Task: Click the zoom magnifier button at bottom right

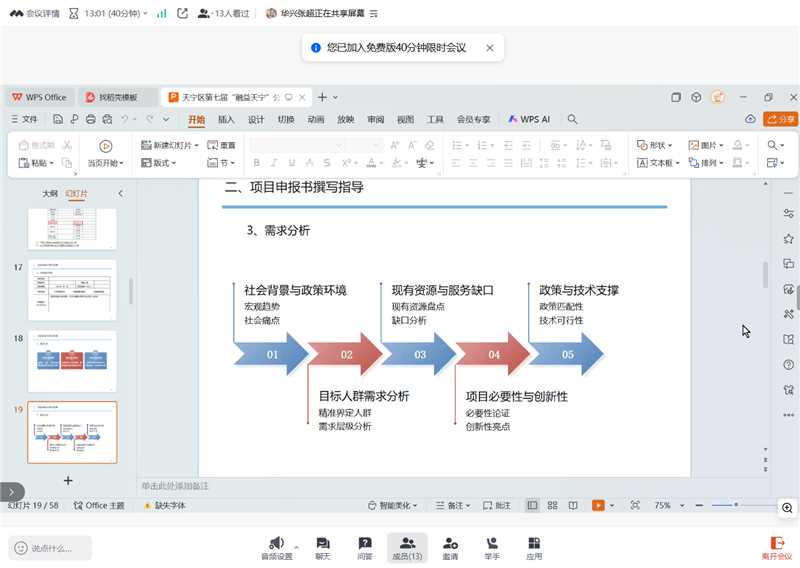Action: [x=787, y=508]
